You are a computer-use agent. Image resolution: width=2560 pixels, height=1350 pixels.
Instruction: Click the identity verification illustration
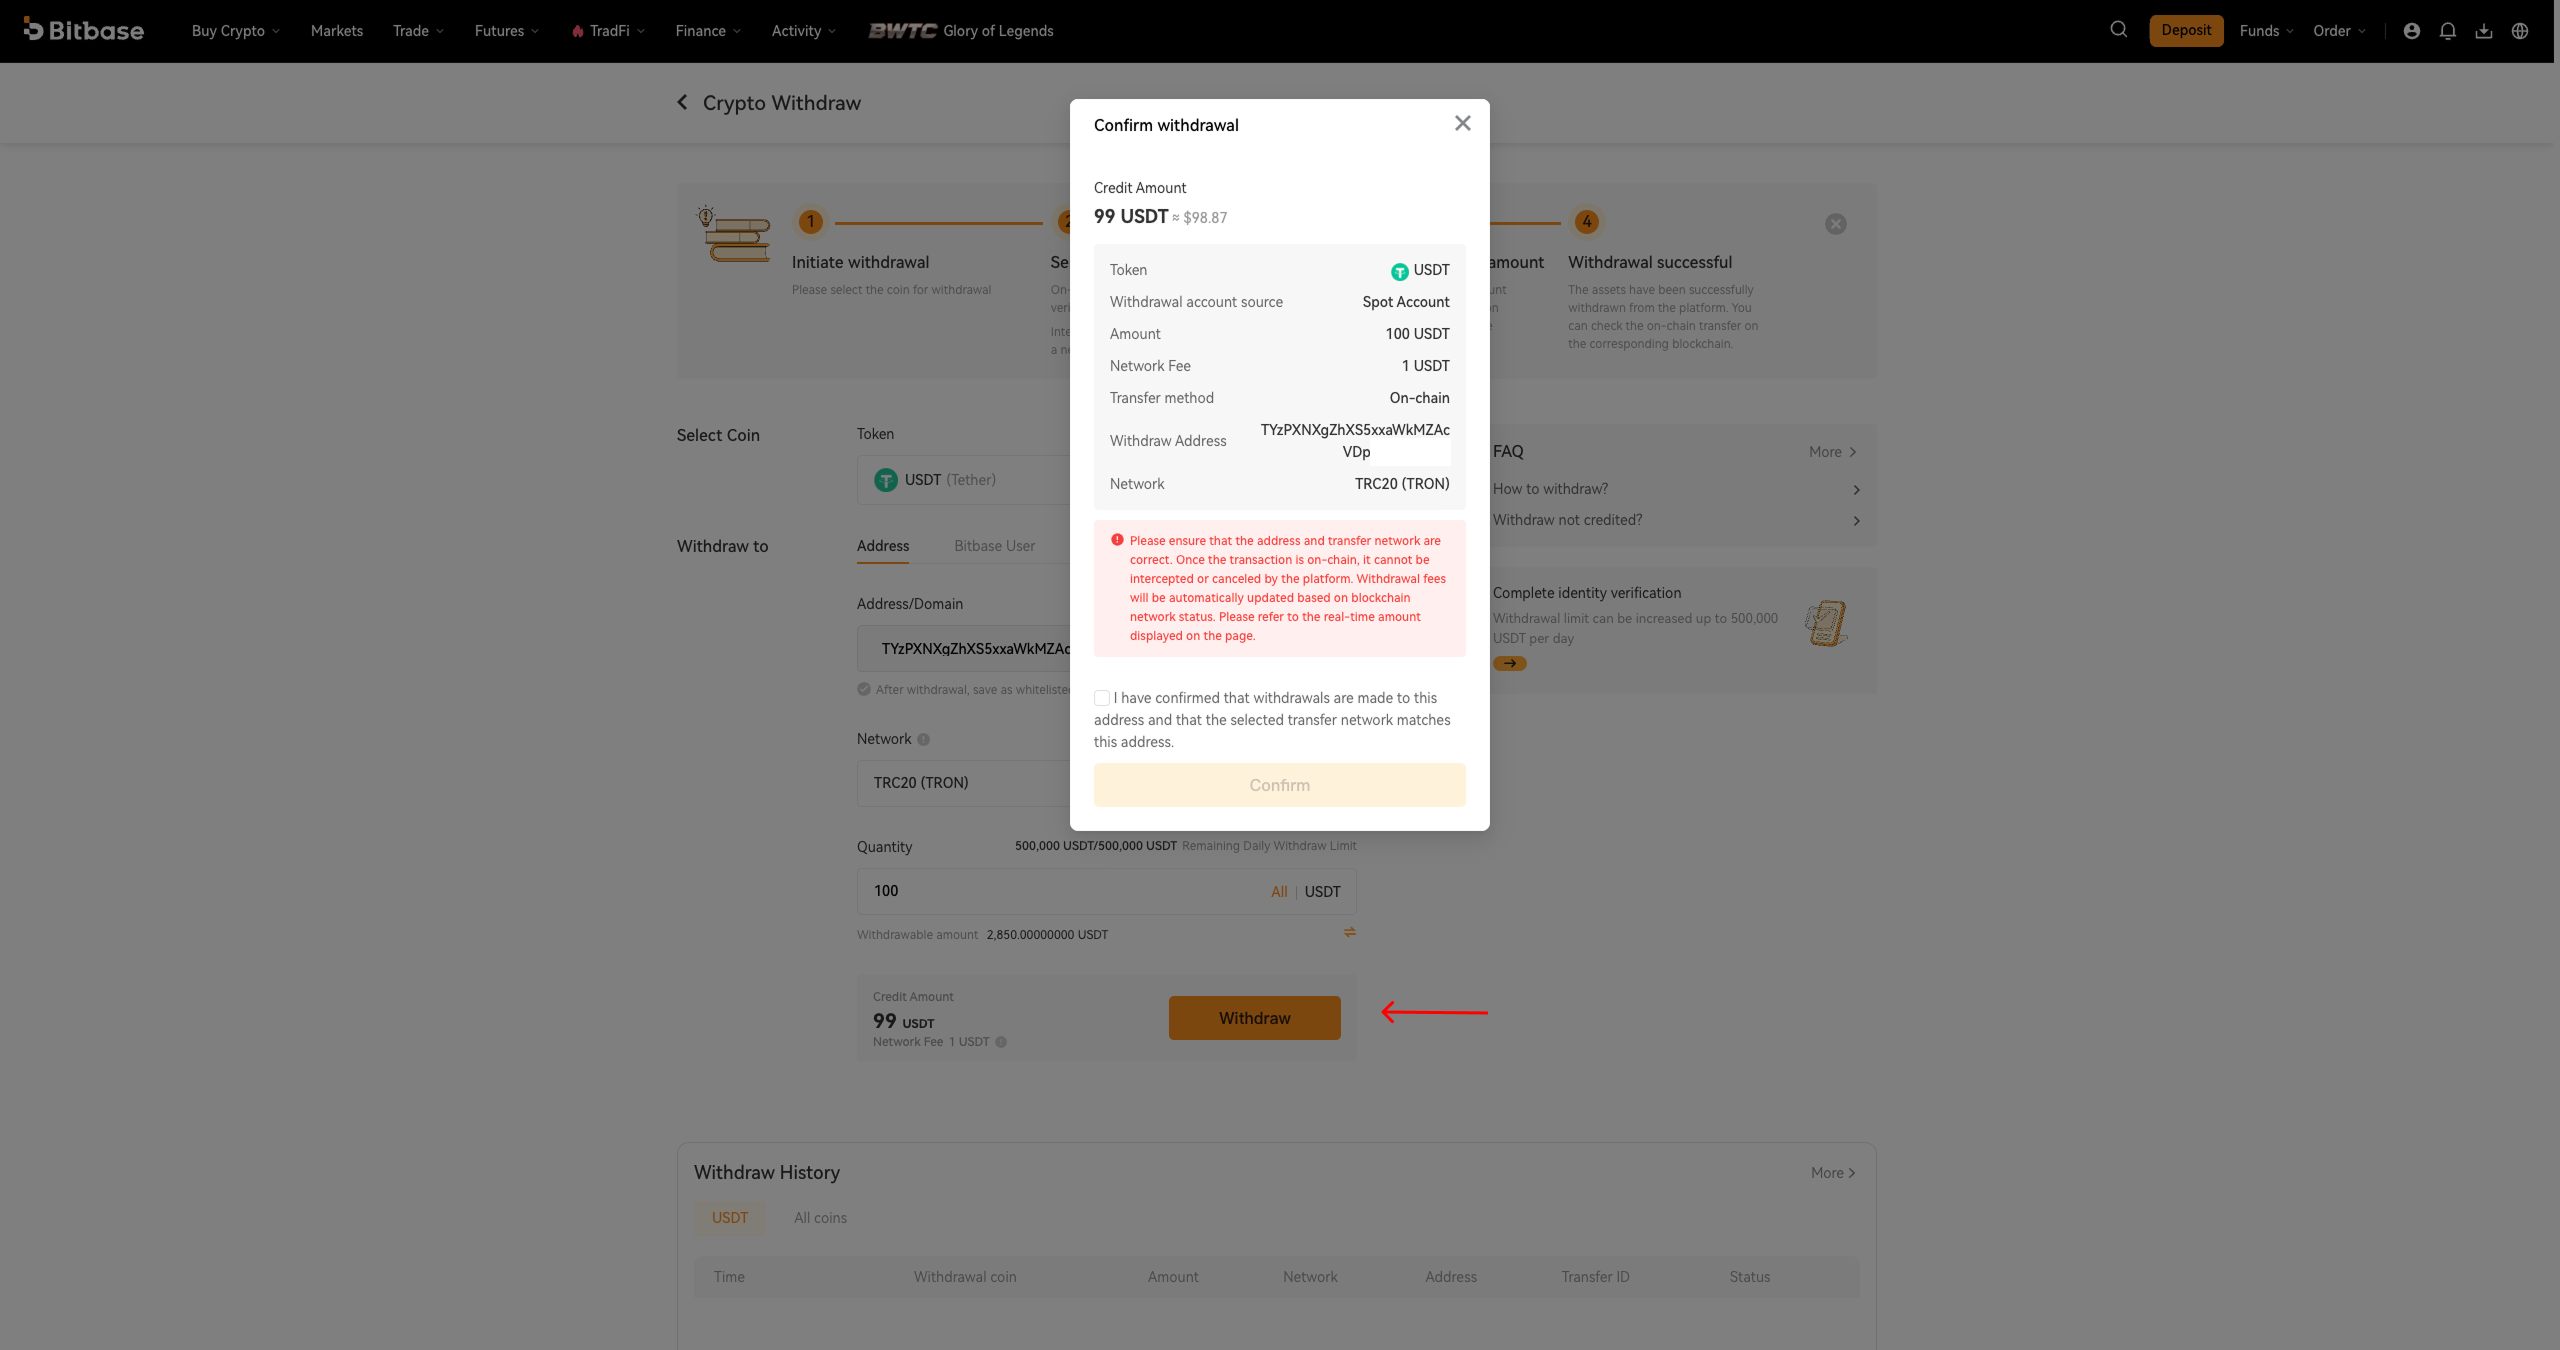(1825, 623)
